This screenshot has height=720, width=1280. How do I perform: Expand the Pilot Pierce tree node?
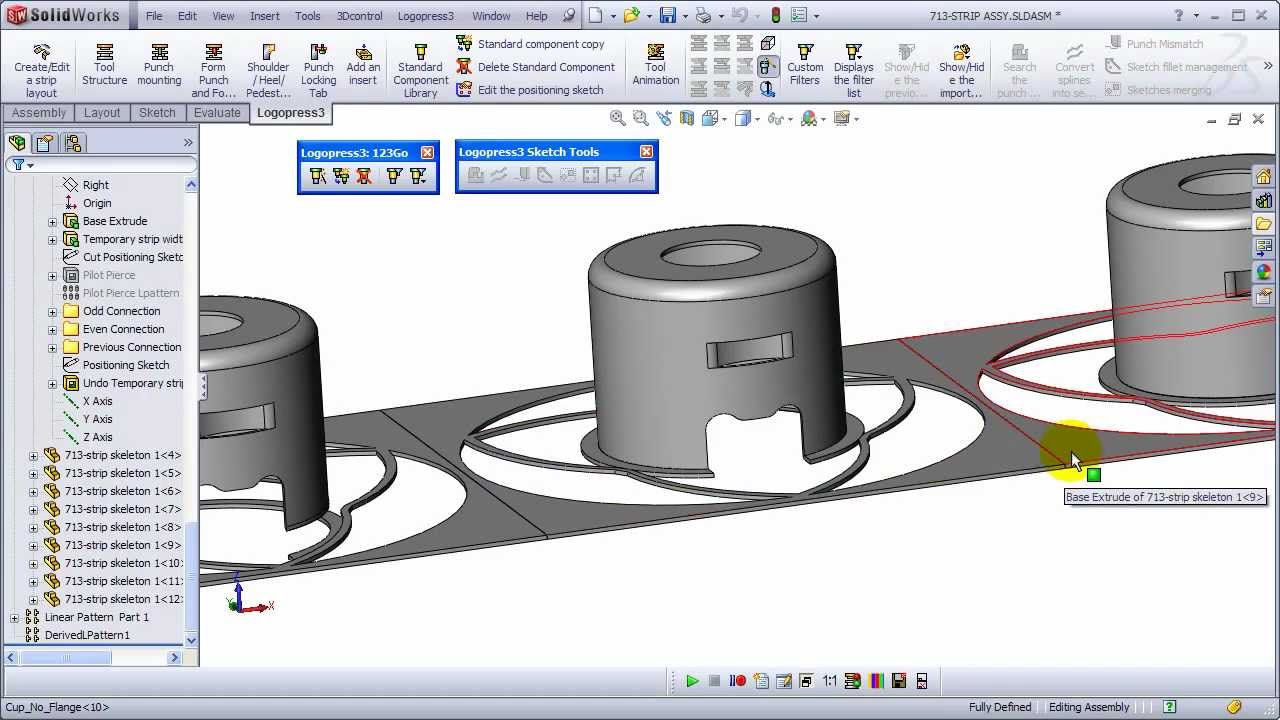pos(52,275)
